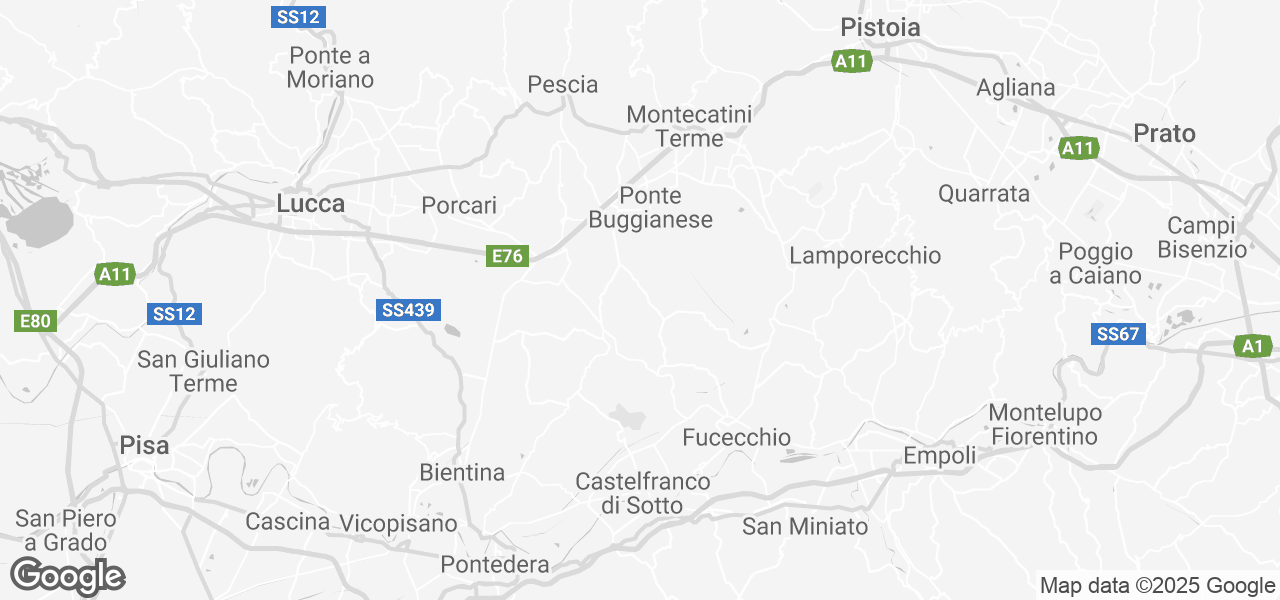Screen dimensions: 1280x600
Task: Select the Lucca city label
Action: coord(311,204)
